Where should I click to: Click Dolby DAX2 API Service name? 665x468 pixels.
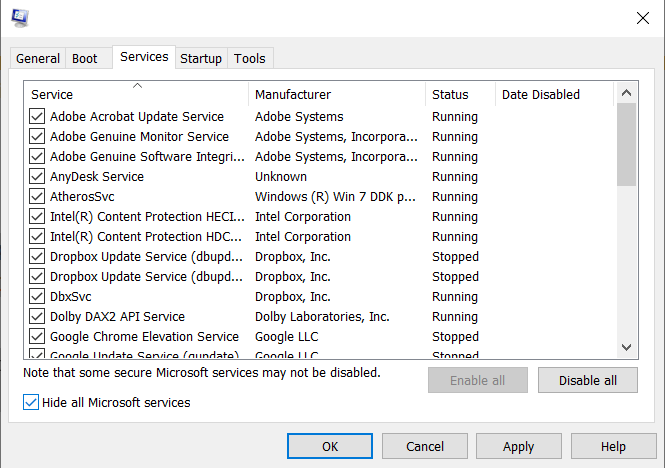[117, 317]
